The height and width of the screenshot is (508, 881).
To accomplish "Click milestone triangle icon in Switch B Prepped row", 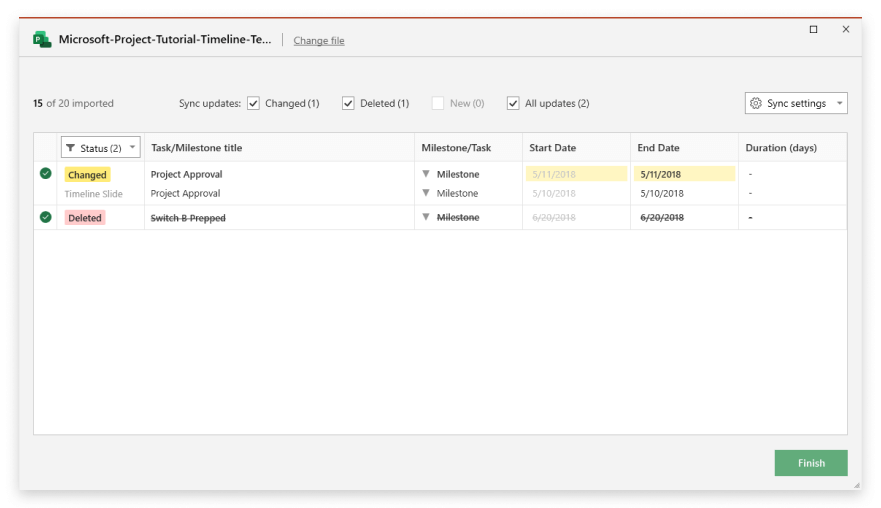I will pyautogui.click(x=426, y=217).
